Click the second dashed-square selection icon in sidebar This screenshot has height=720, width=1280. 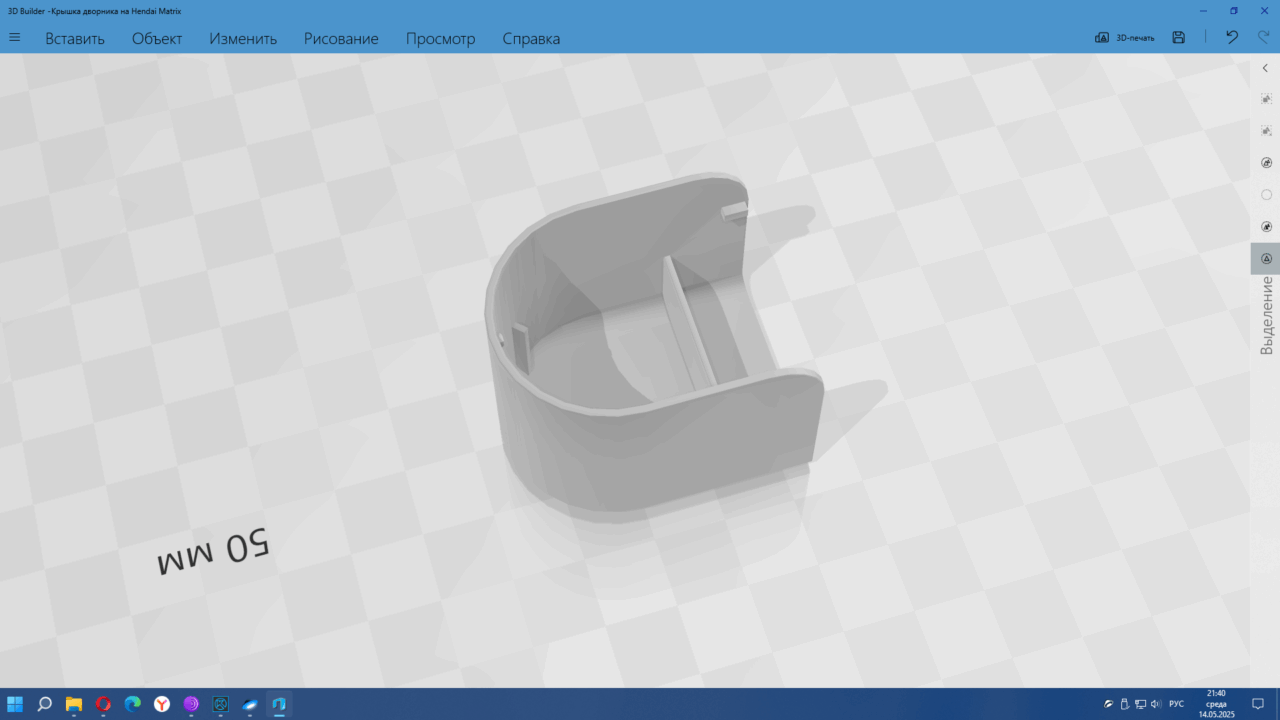pos(1266,131)
